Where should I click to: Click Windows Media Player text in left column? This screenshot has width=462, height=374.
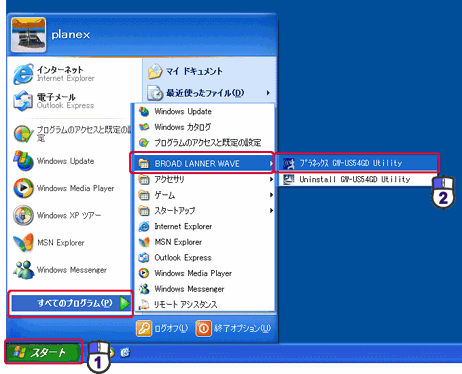point(76,188)
